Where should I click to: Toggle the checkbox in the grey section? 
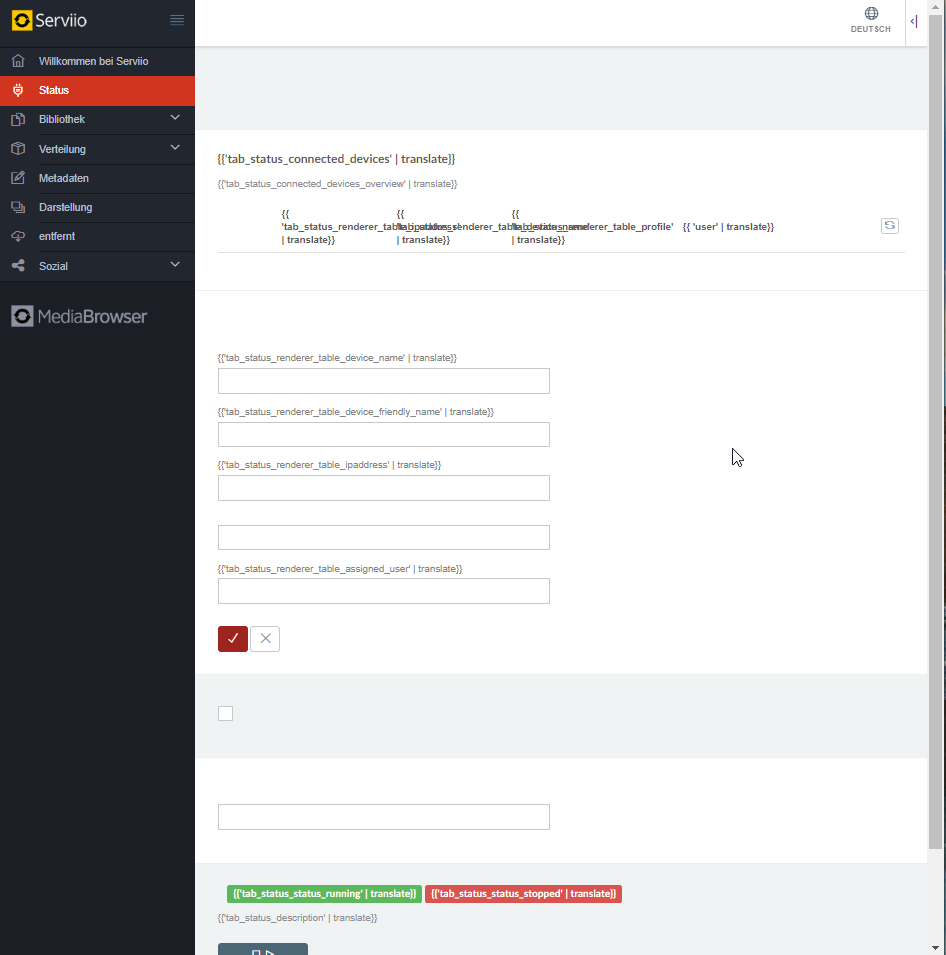pos(225,713)
